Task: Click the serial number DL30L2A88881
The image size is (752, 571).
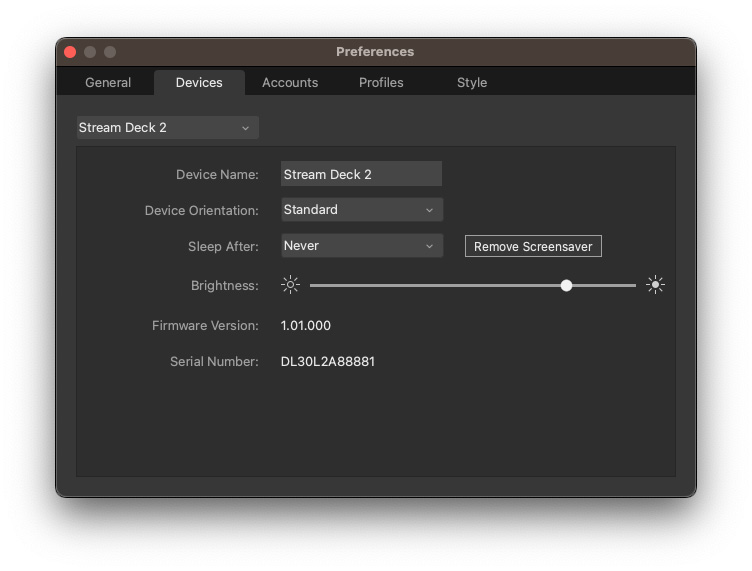Action: 328,361
